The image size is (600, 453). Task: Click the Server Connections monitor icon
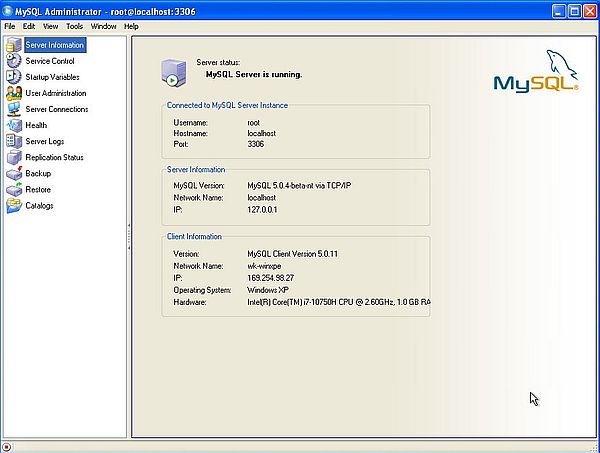14,109
